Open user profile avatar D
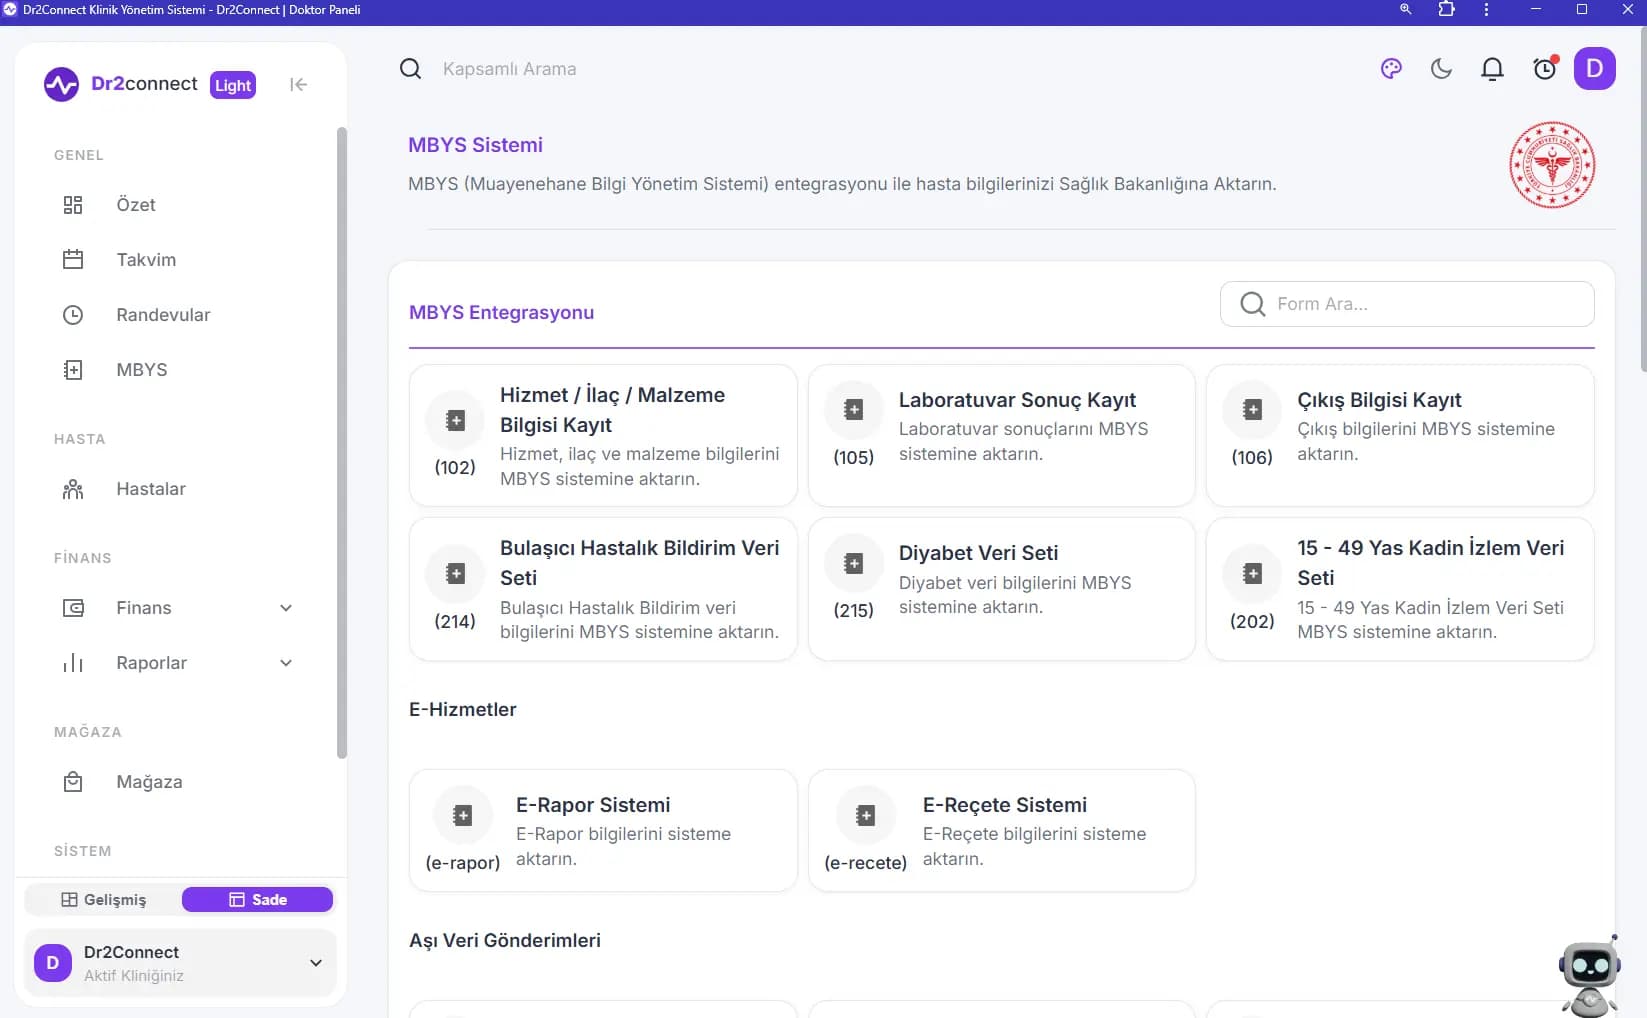Screen dimensions: 1647x1018 coord(1594,69)
